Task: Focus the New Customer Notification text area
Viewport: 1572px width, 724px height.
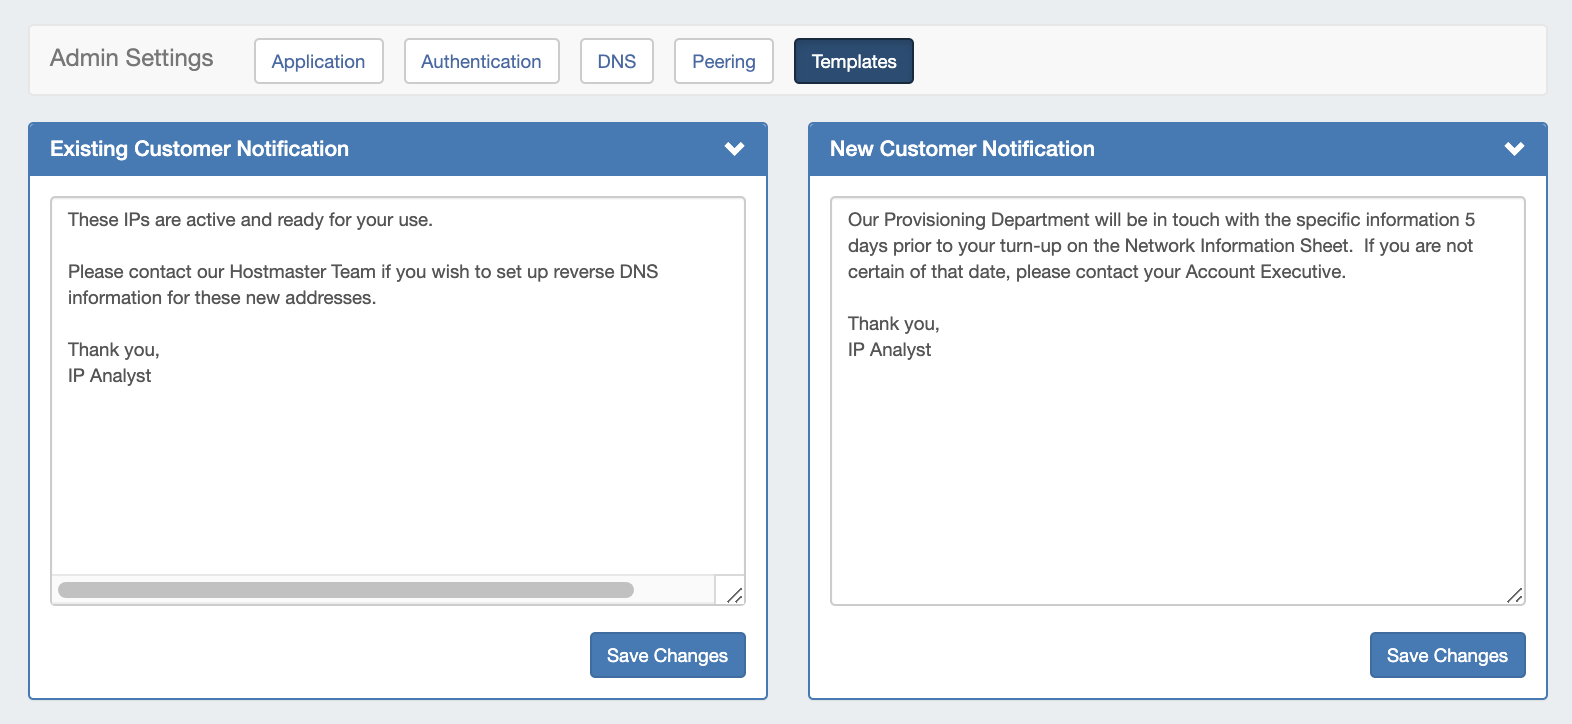Action: pyautogui.click(x=1177, y=470)
